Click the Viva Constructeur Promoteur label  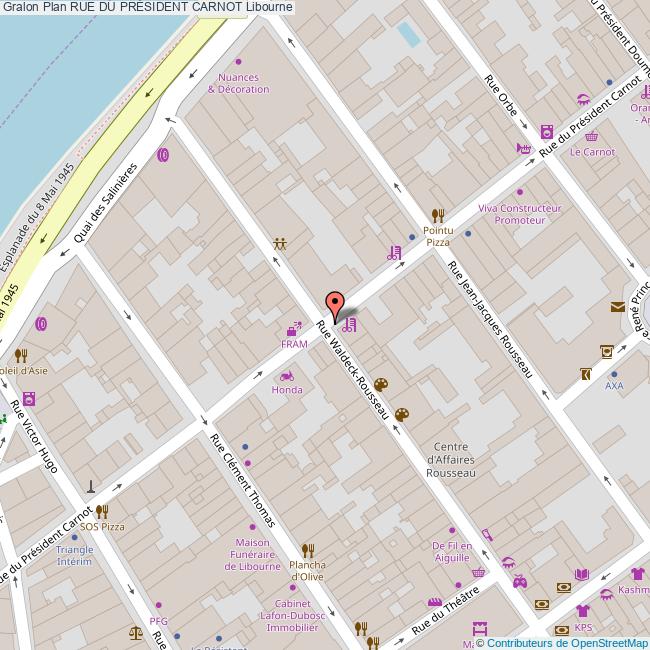(520, 214)
